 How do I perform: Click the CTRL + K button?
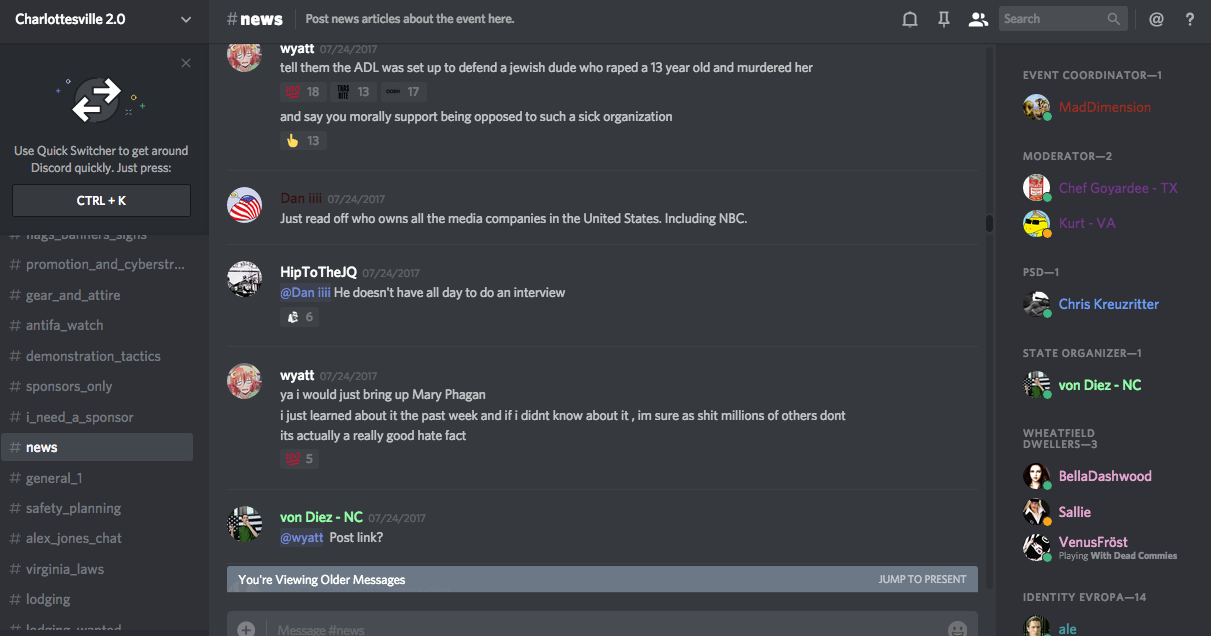[x=101, y=200]
